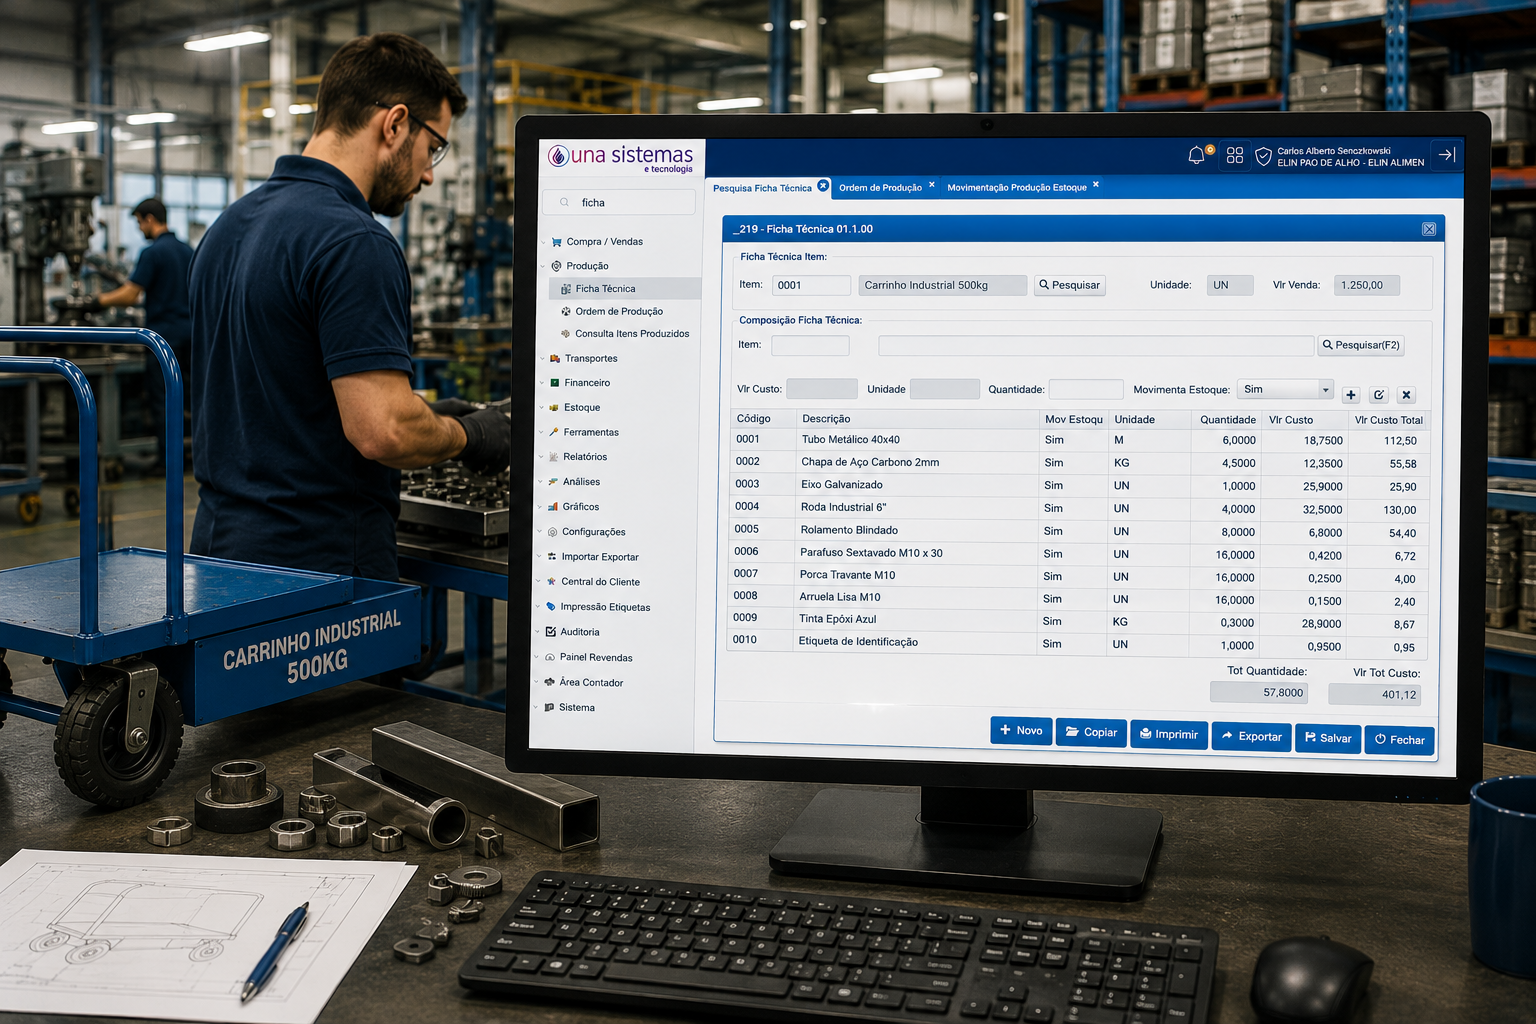This screenshot has width=1536, height=1024.
Task: Click the Exportar button
Action: click(x=1251, y=736)
